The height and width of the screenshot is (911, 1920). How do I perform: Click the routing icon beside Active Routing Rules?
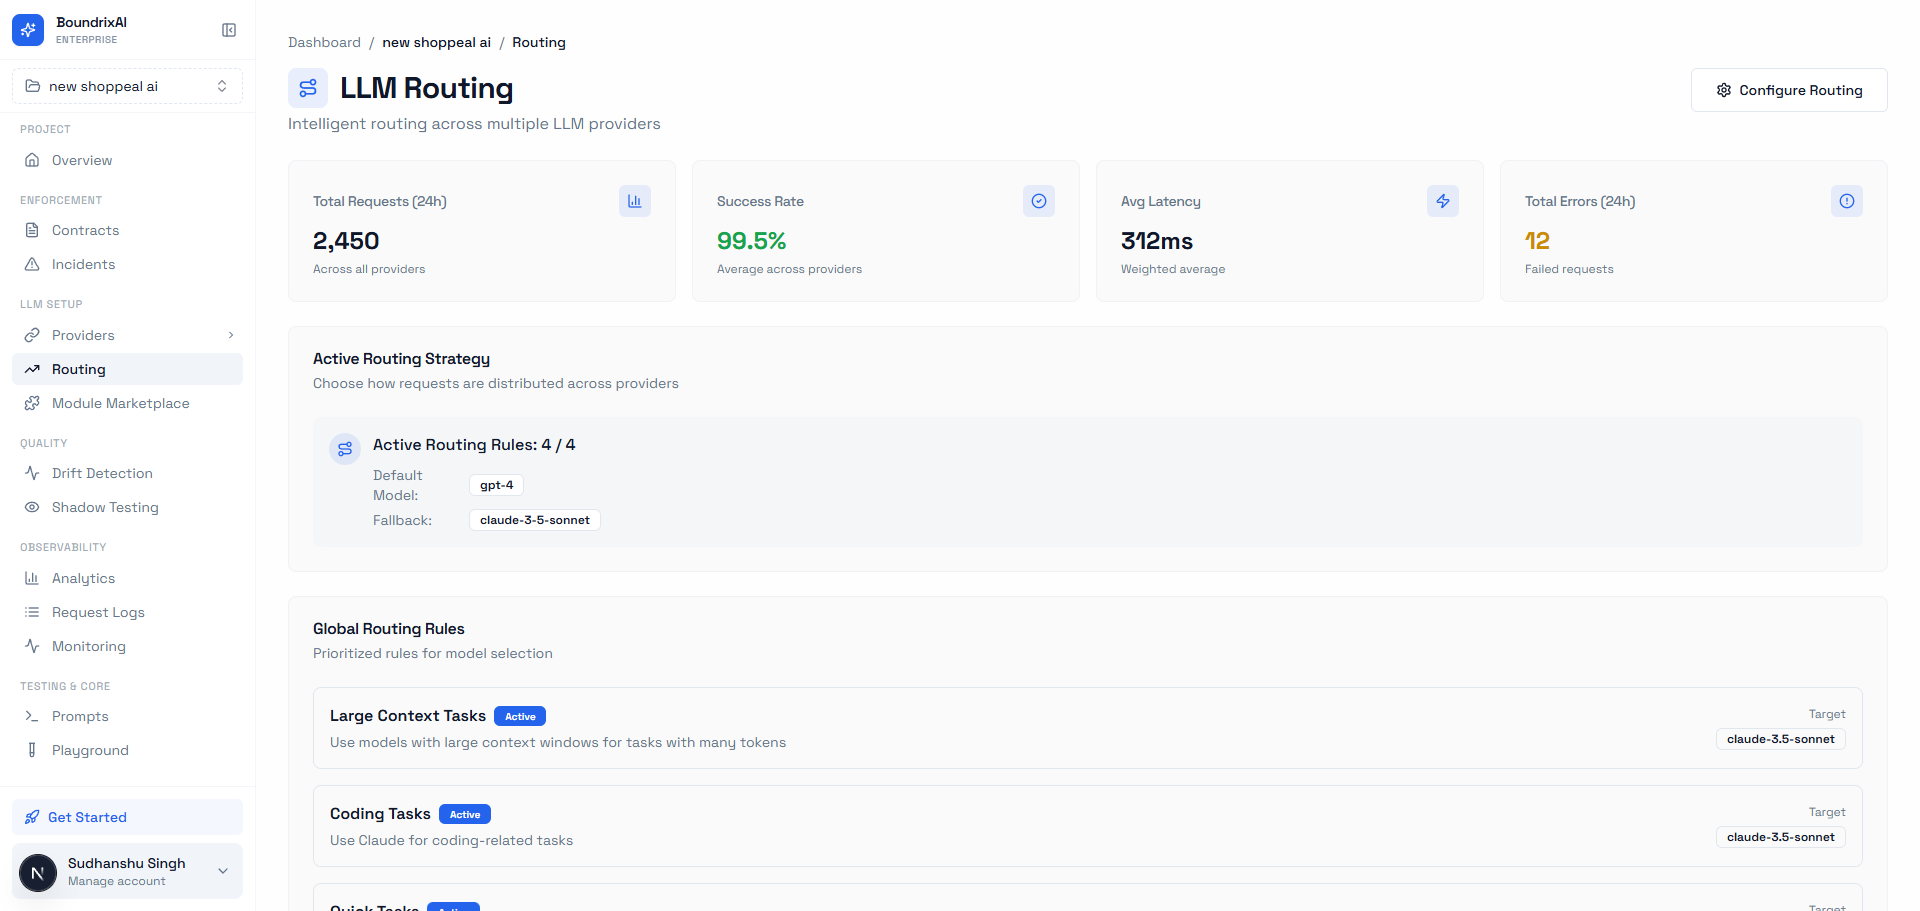pos(345,448)
